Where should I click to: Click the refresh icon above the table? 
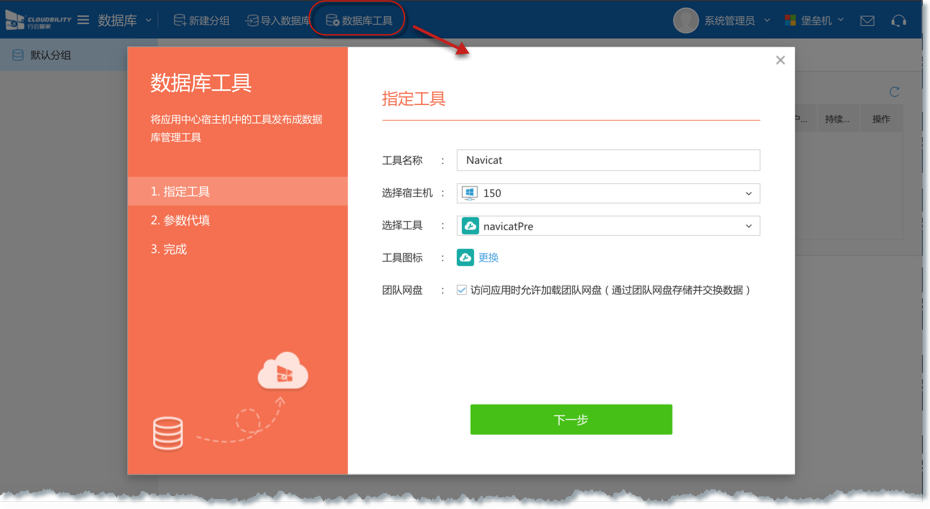point(894,92)
